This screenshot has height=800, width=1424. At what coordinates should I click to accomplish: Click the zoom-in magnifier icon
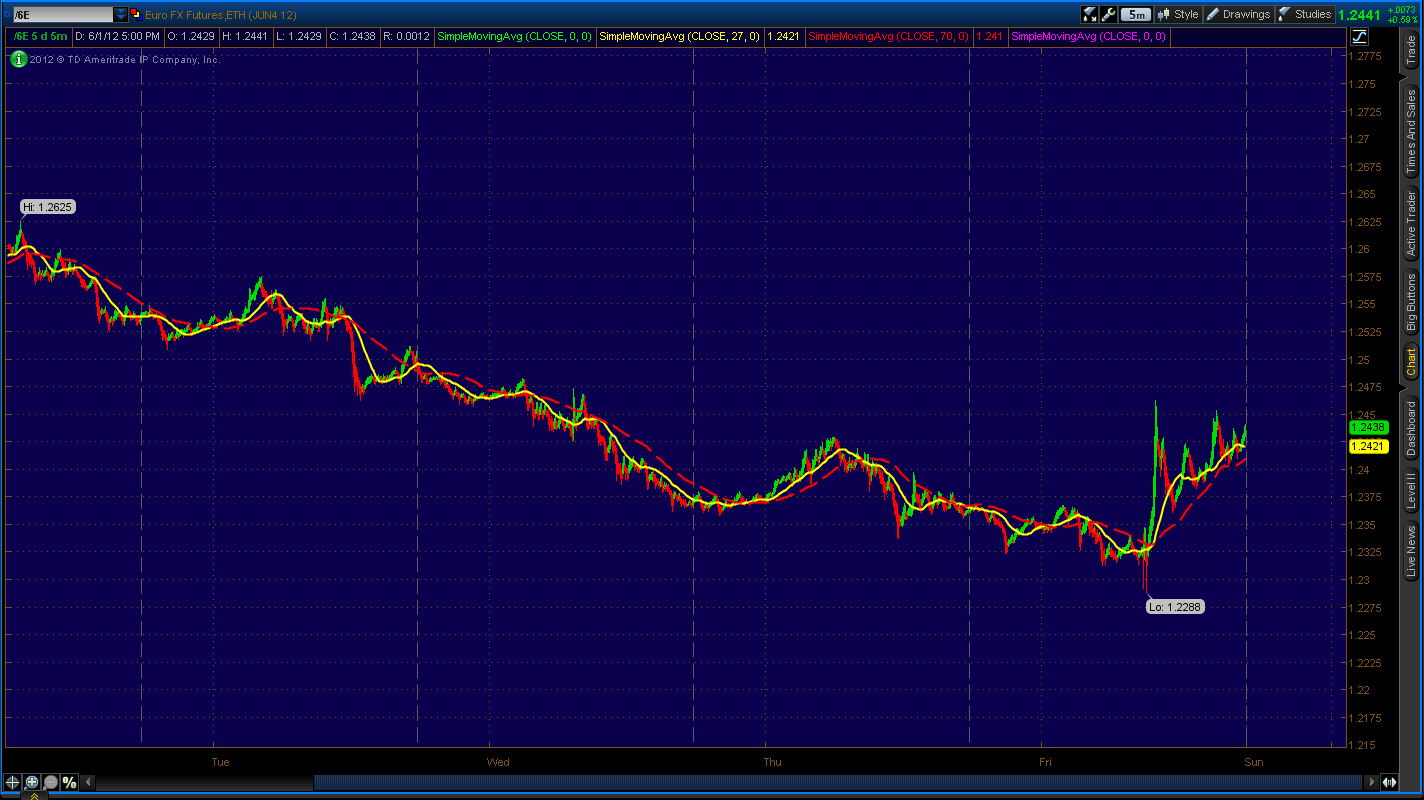pos(31,782)
